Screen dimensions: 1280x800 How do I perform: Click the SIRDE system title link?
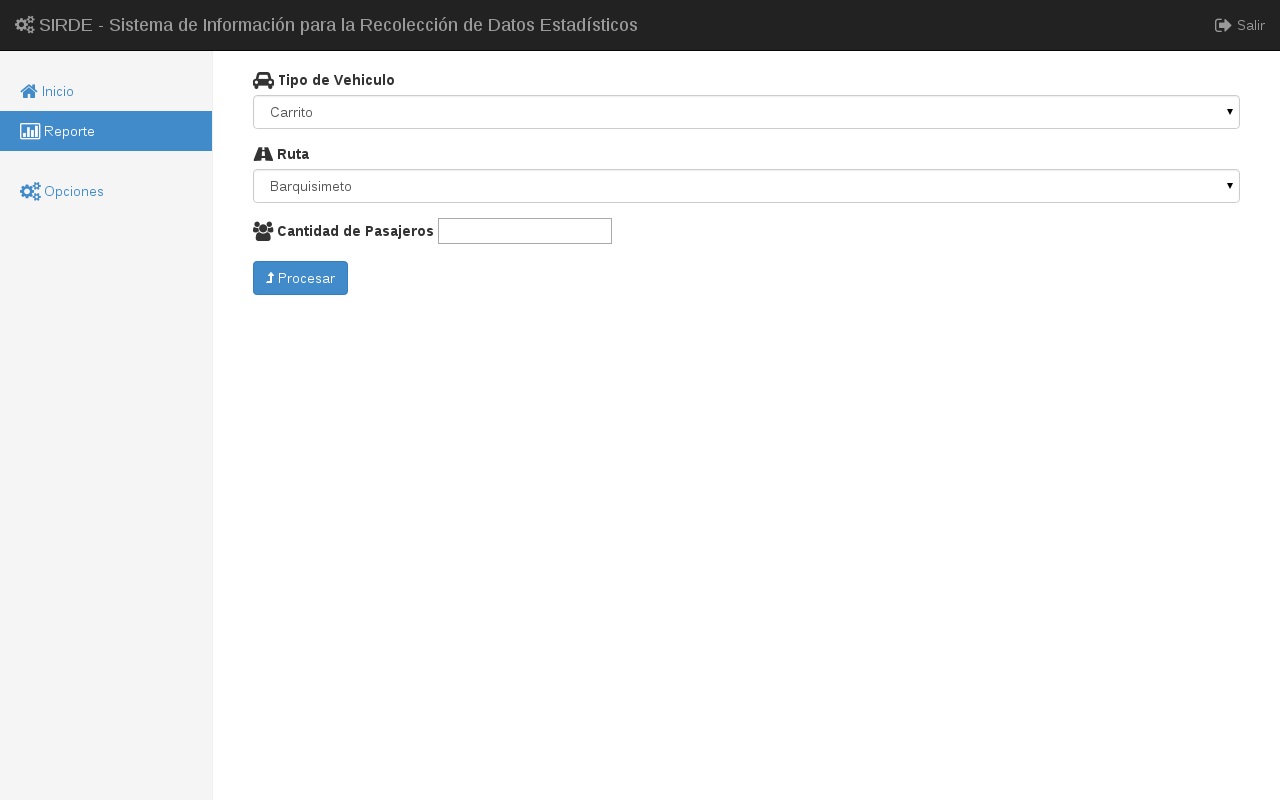pyautogui.click(x=326, y=25)
